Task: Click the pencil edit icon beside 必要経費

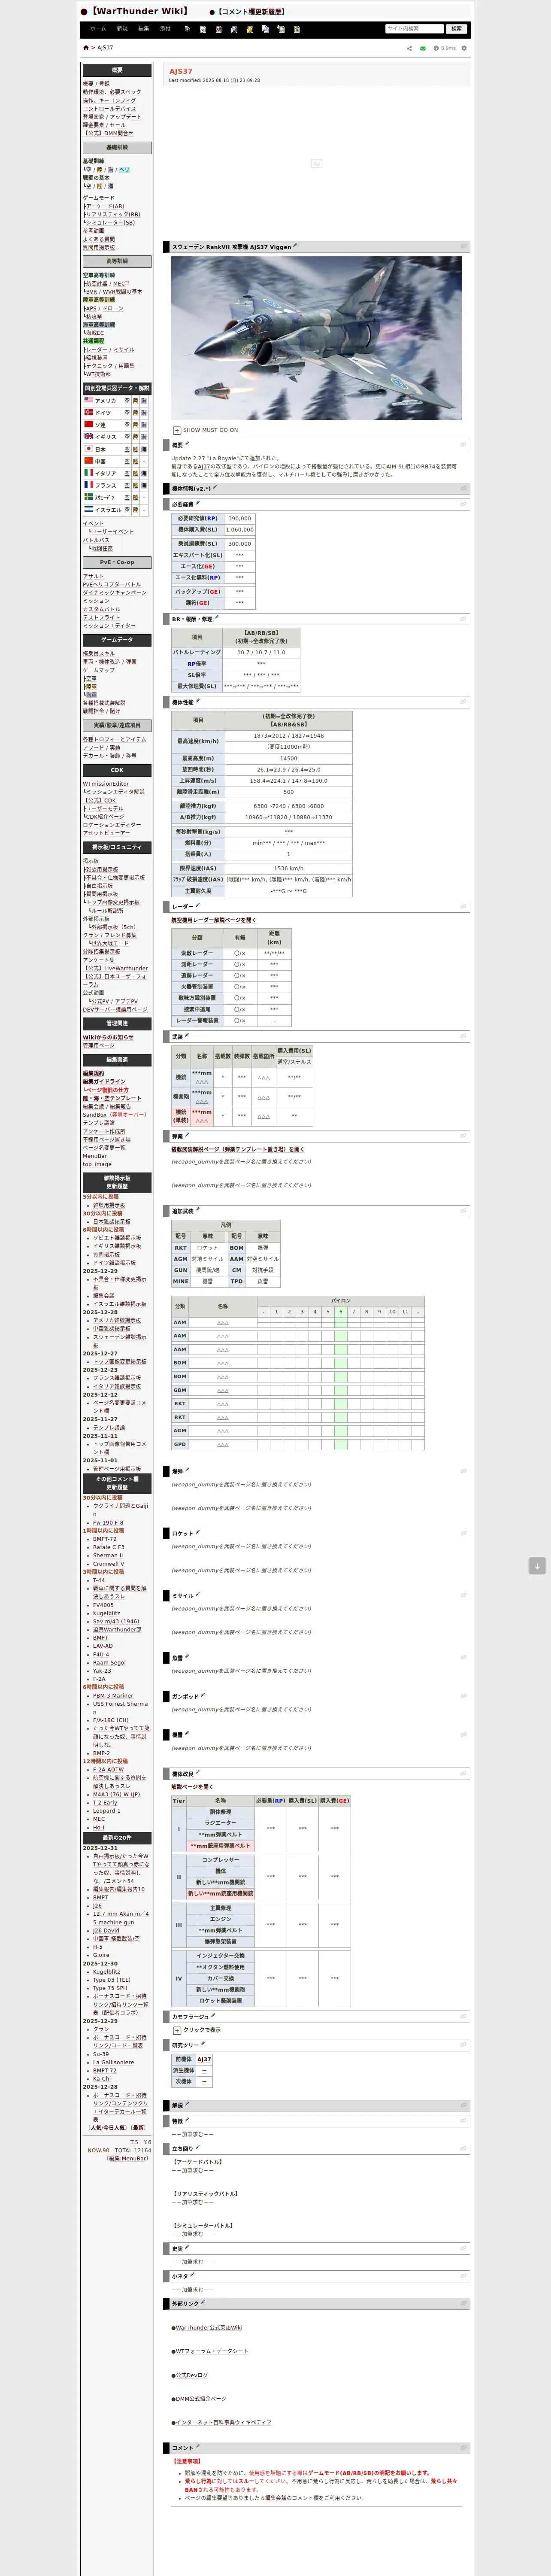Action: pos(198,503)
